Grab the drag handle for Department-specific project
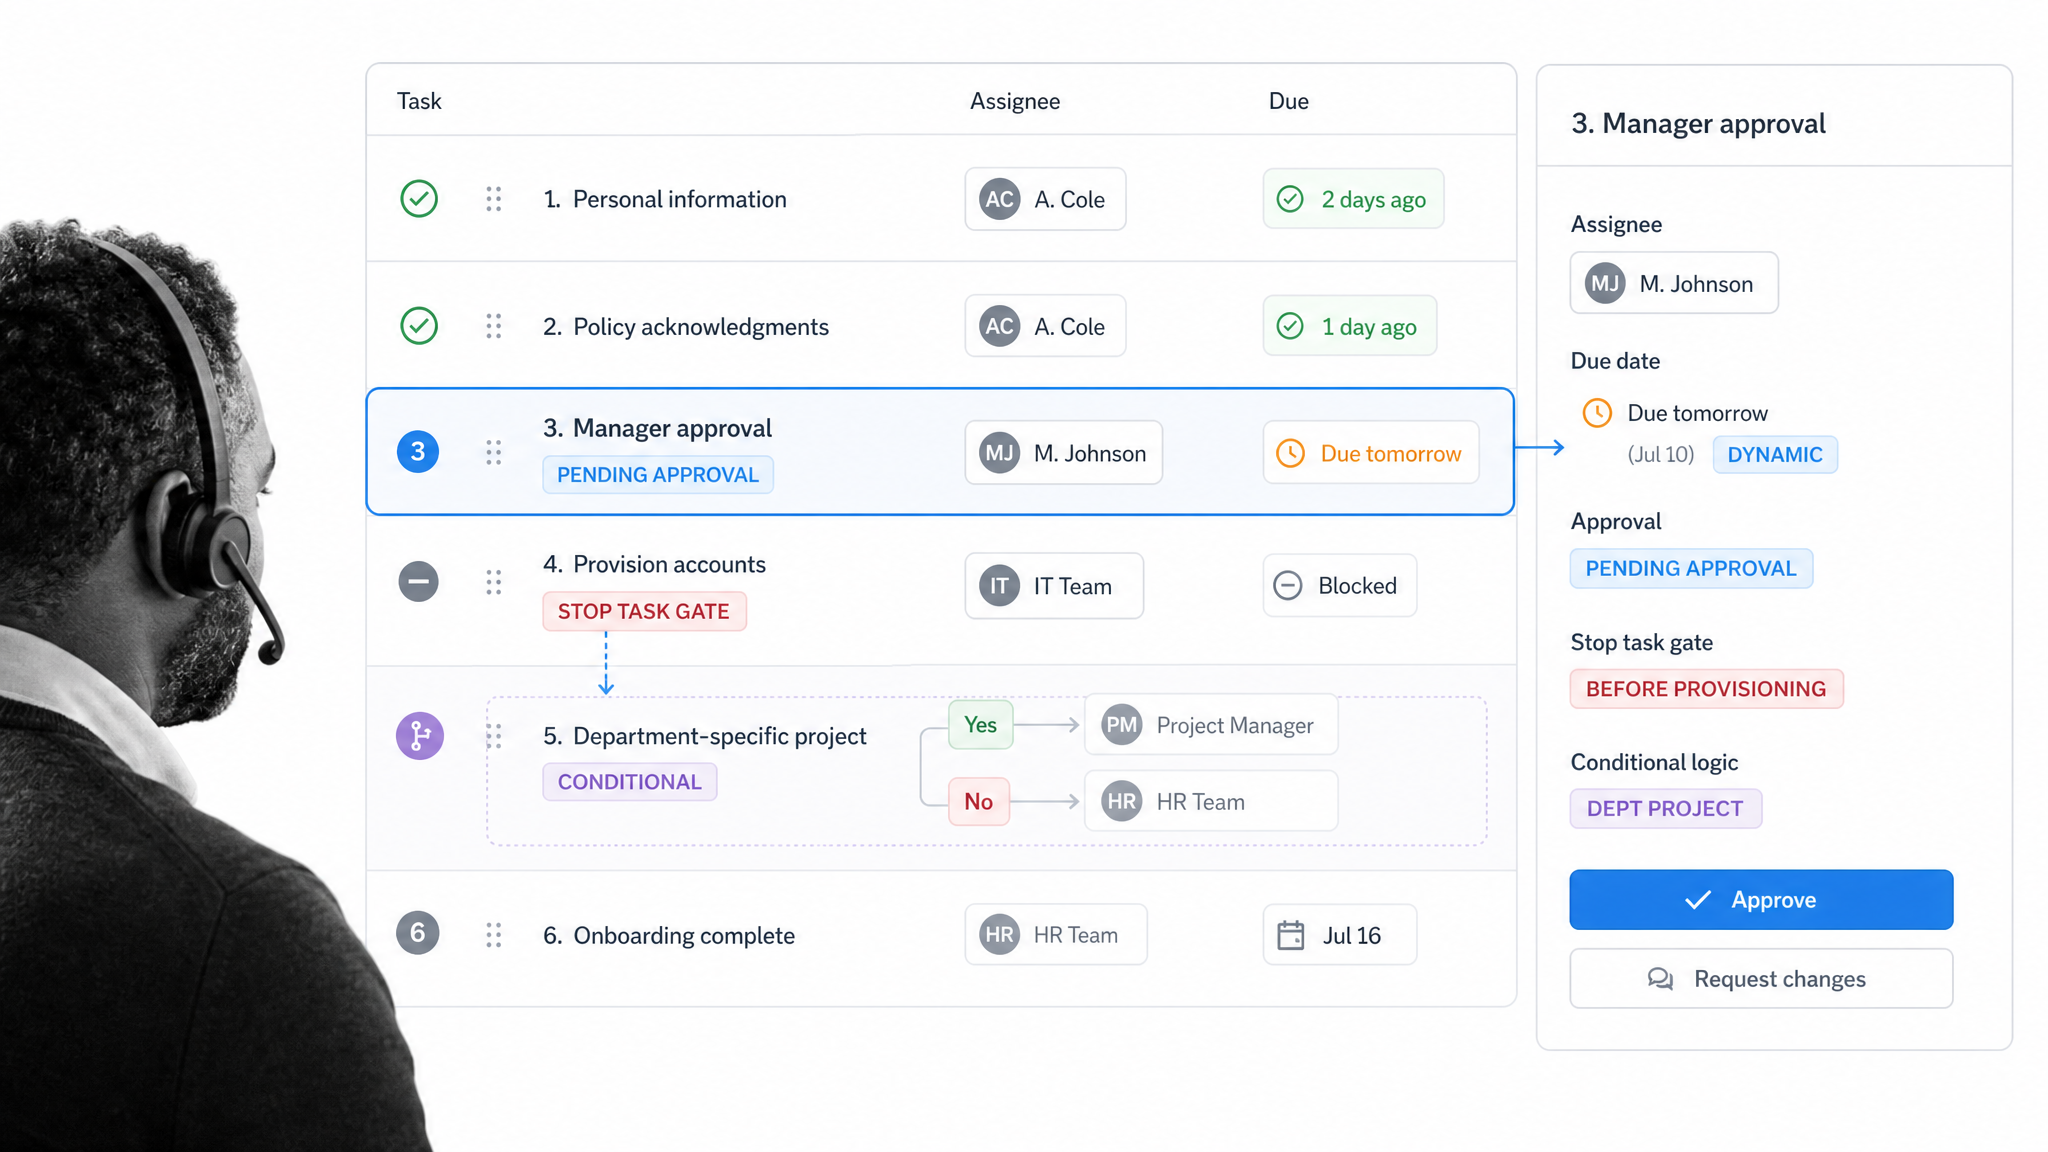 [494, 737]
